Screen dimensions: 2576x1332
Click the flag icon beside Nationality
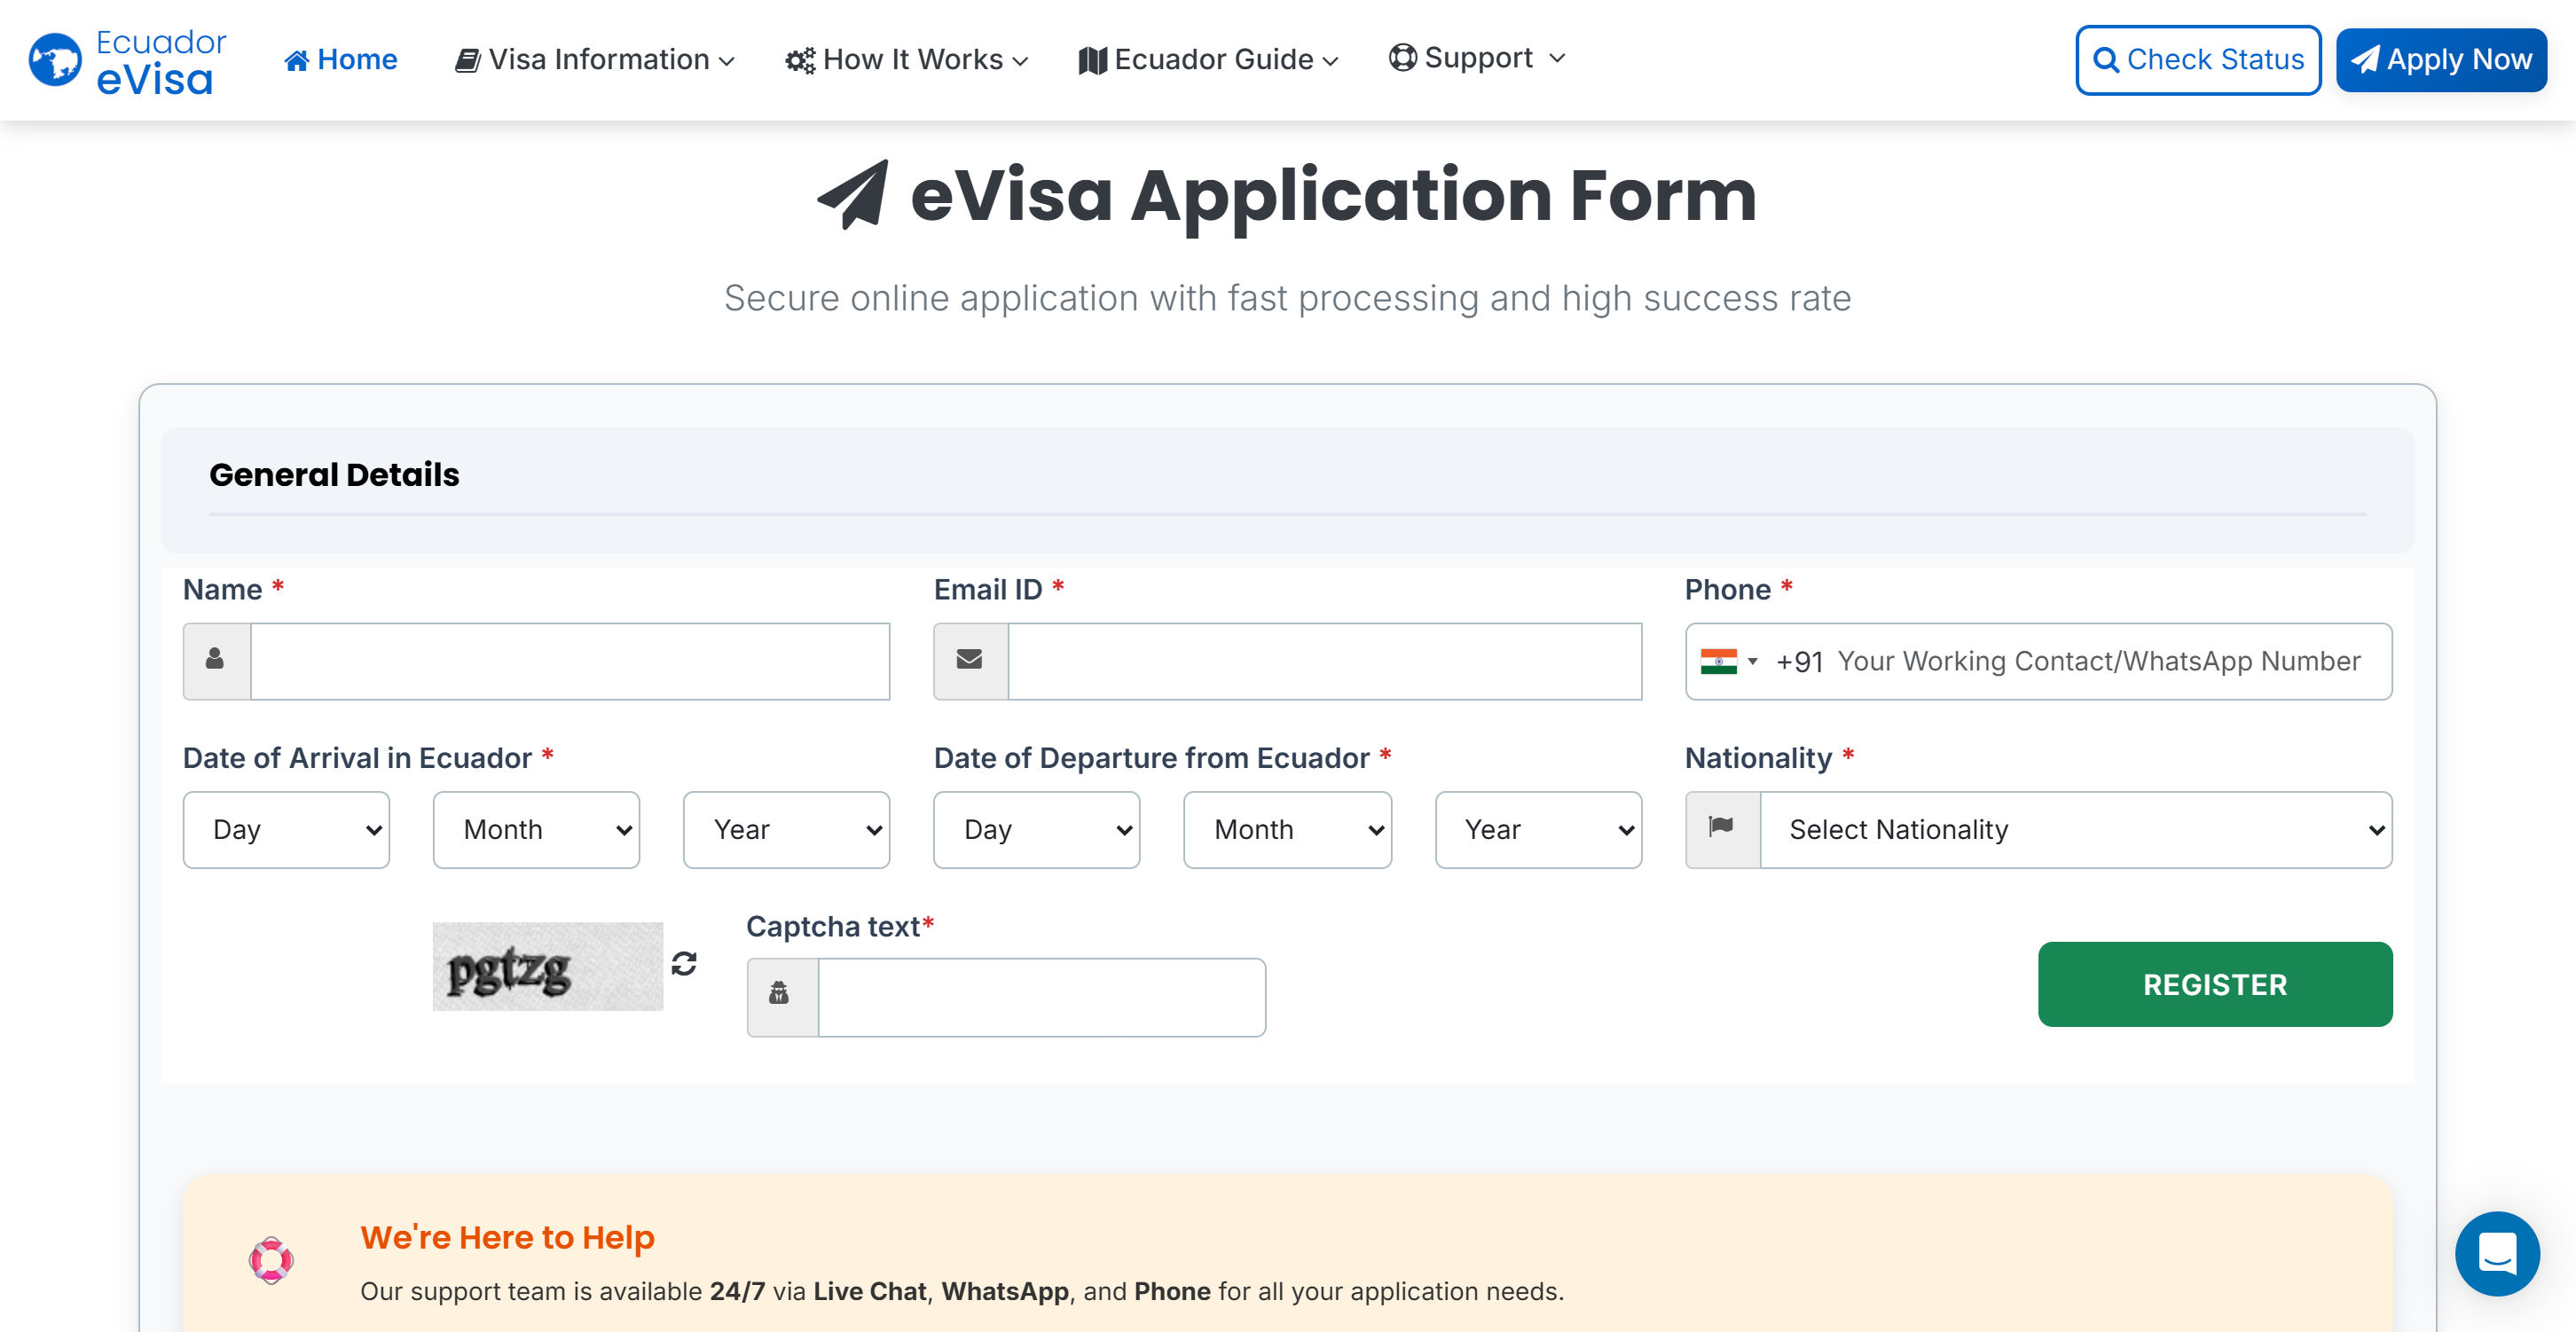1721,828
